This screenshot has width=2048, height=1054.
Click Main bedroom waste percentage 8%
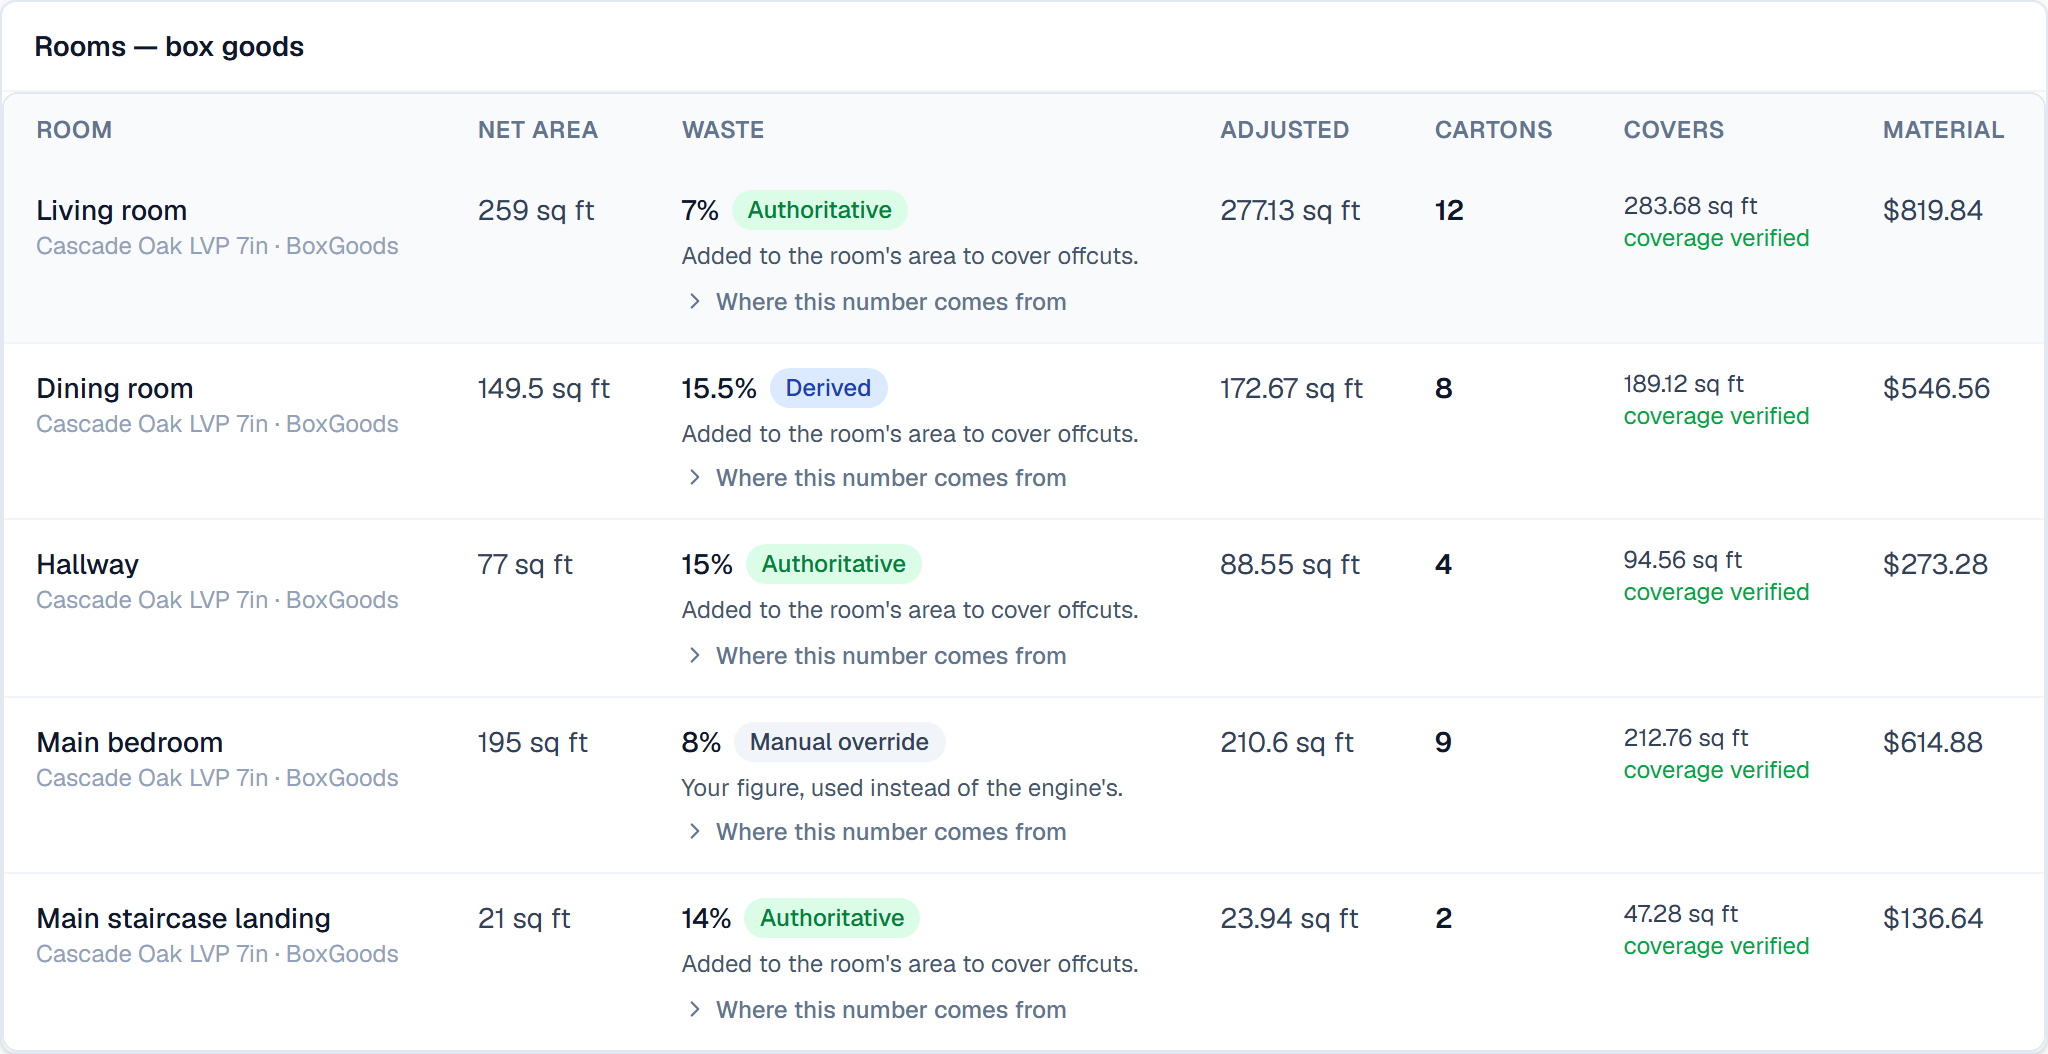tap(701, 742)
